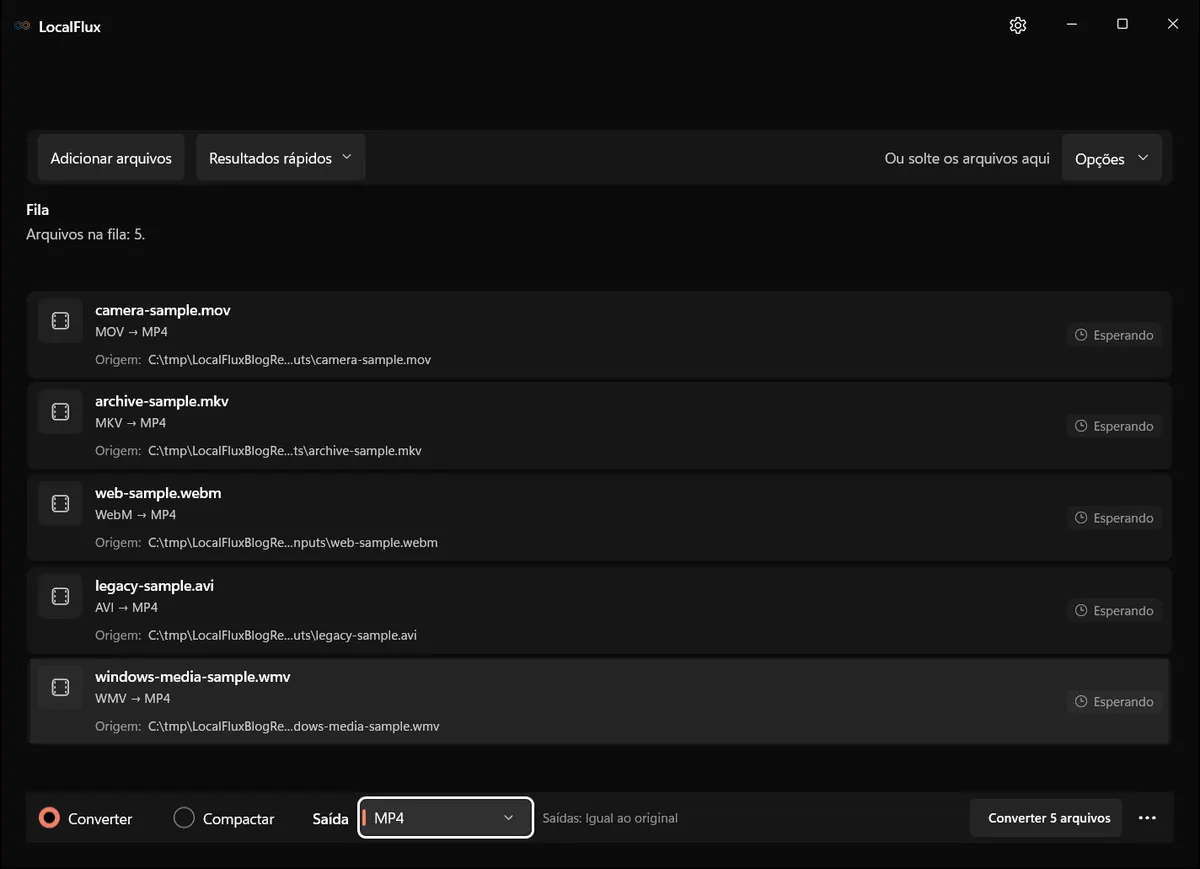Image resolution: width=1200 pixels, height=869 pixels.
Task: Open the MP4 output format combo box
Action: (445, 818)
